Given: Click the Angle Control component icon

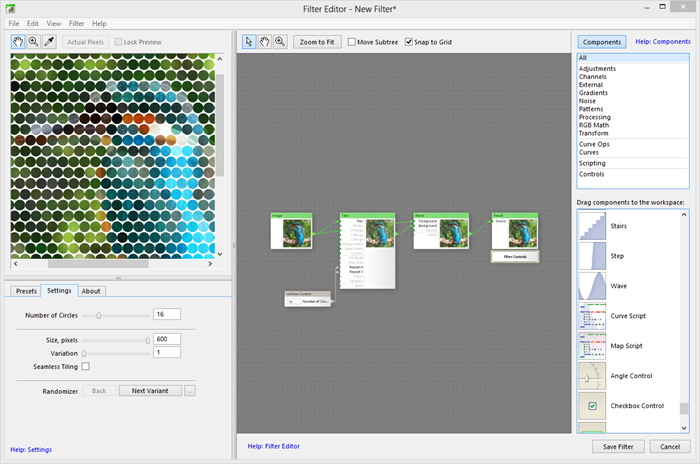Looking at the screenshot, I should 593,376.
